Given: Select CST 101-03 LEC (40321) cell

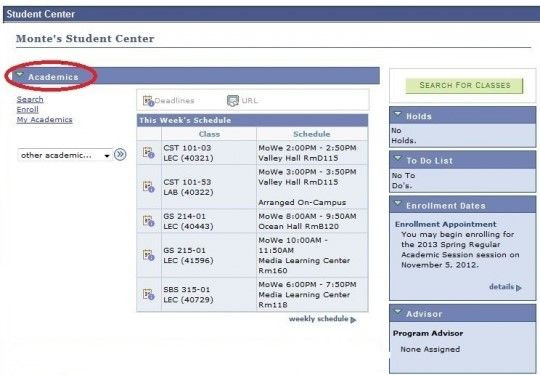Looking at the screenshot, I should [x=209, y=153].
